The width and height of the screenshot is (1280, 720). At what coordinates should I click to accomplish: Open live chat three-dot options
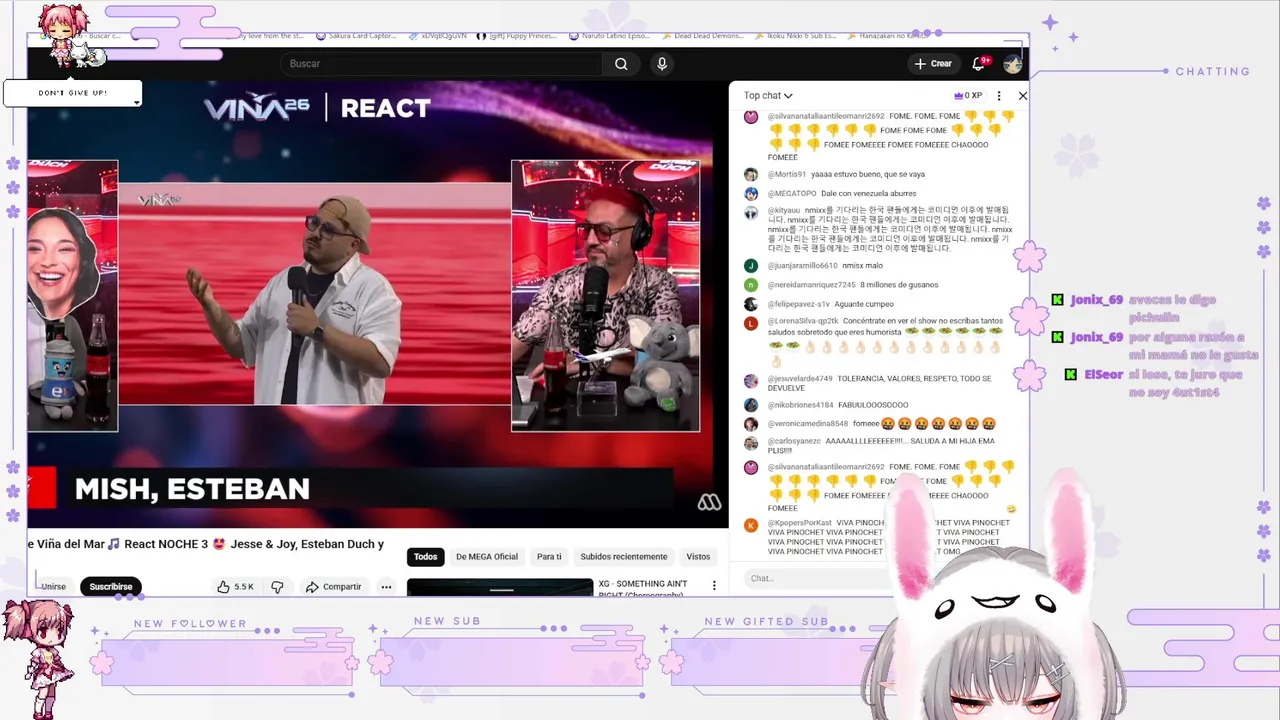[999, 96]
